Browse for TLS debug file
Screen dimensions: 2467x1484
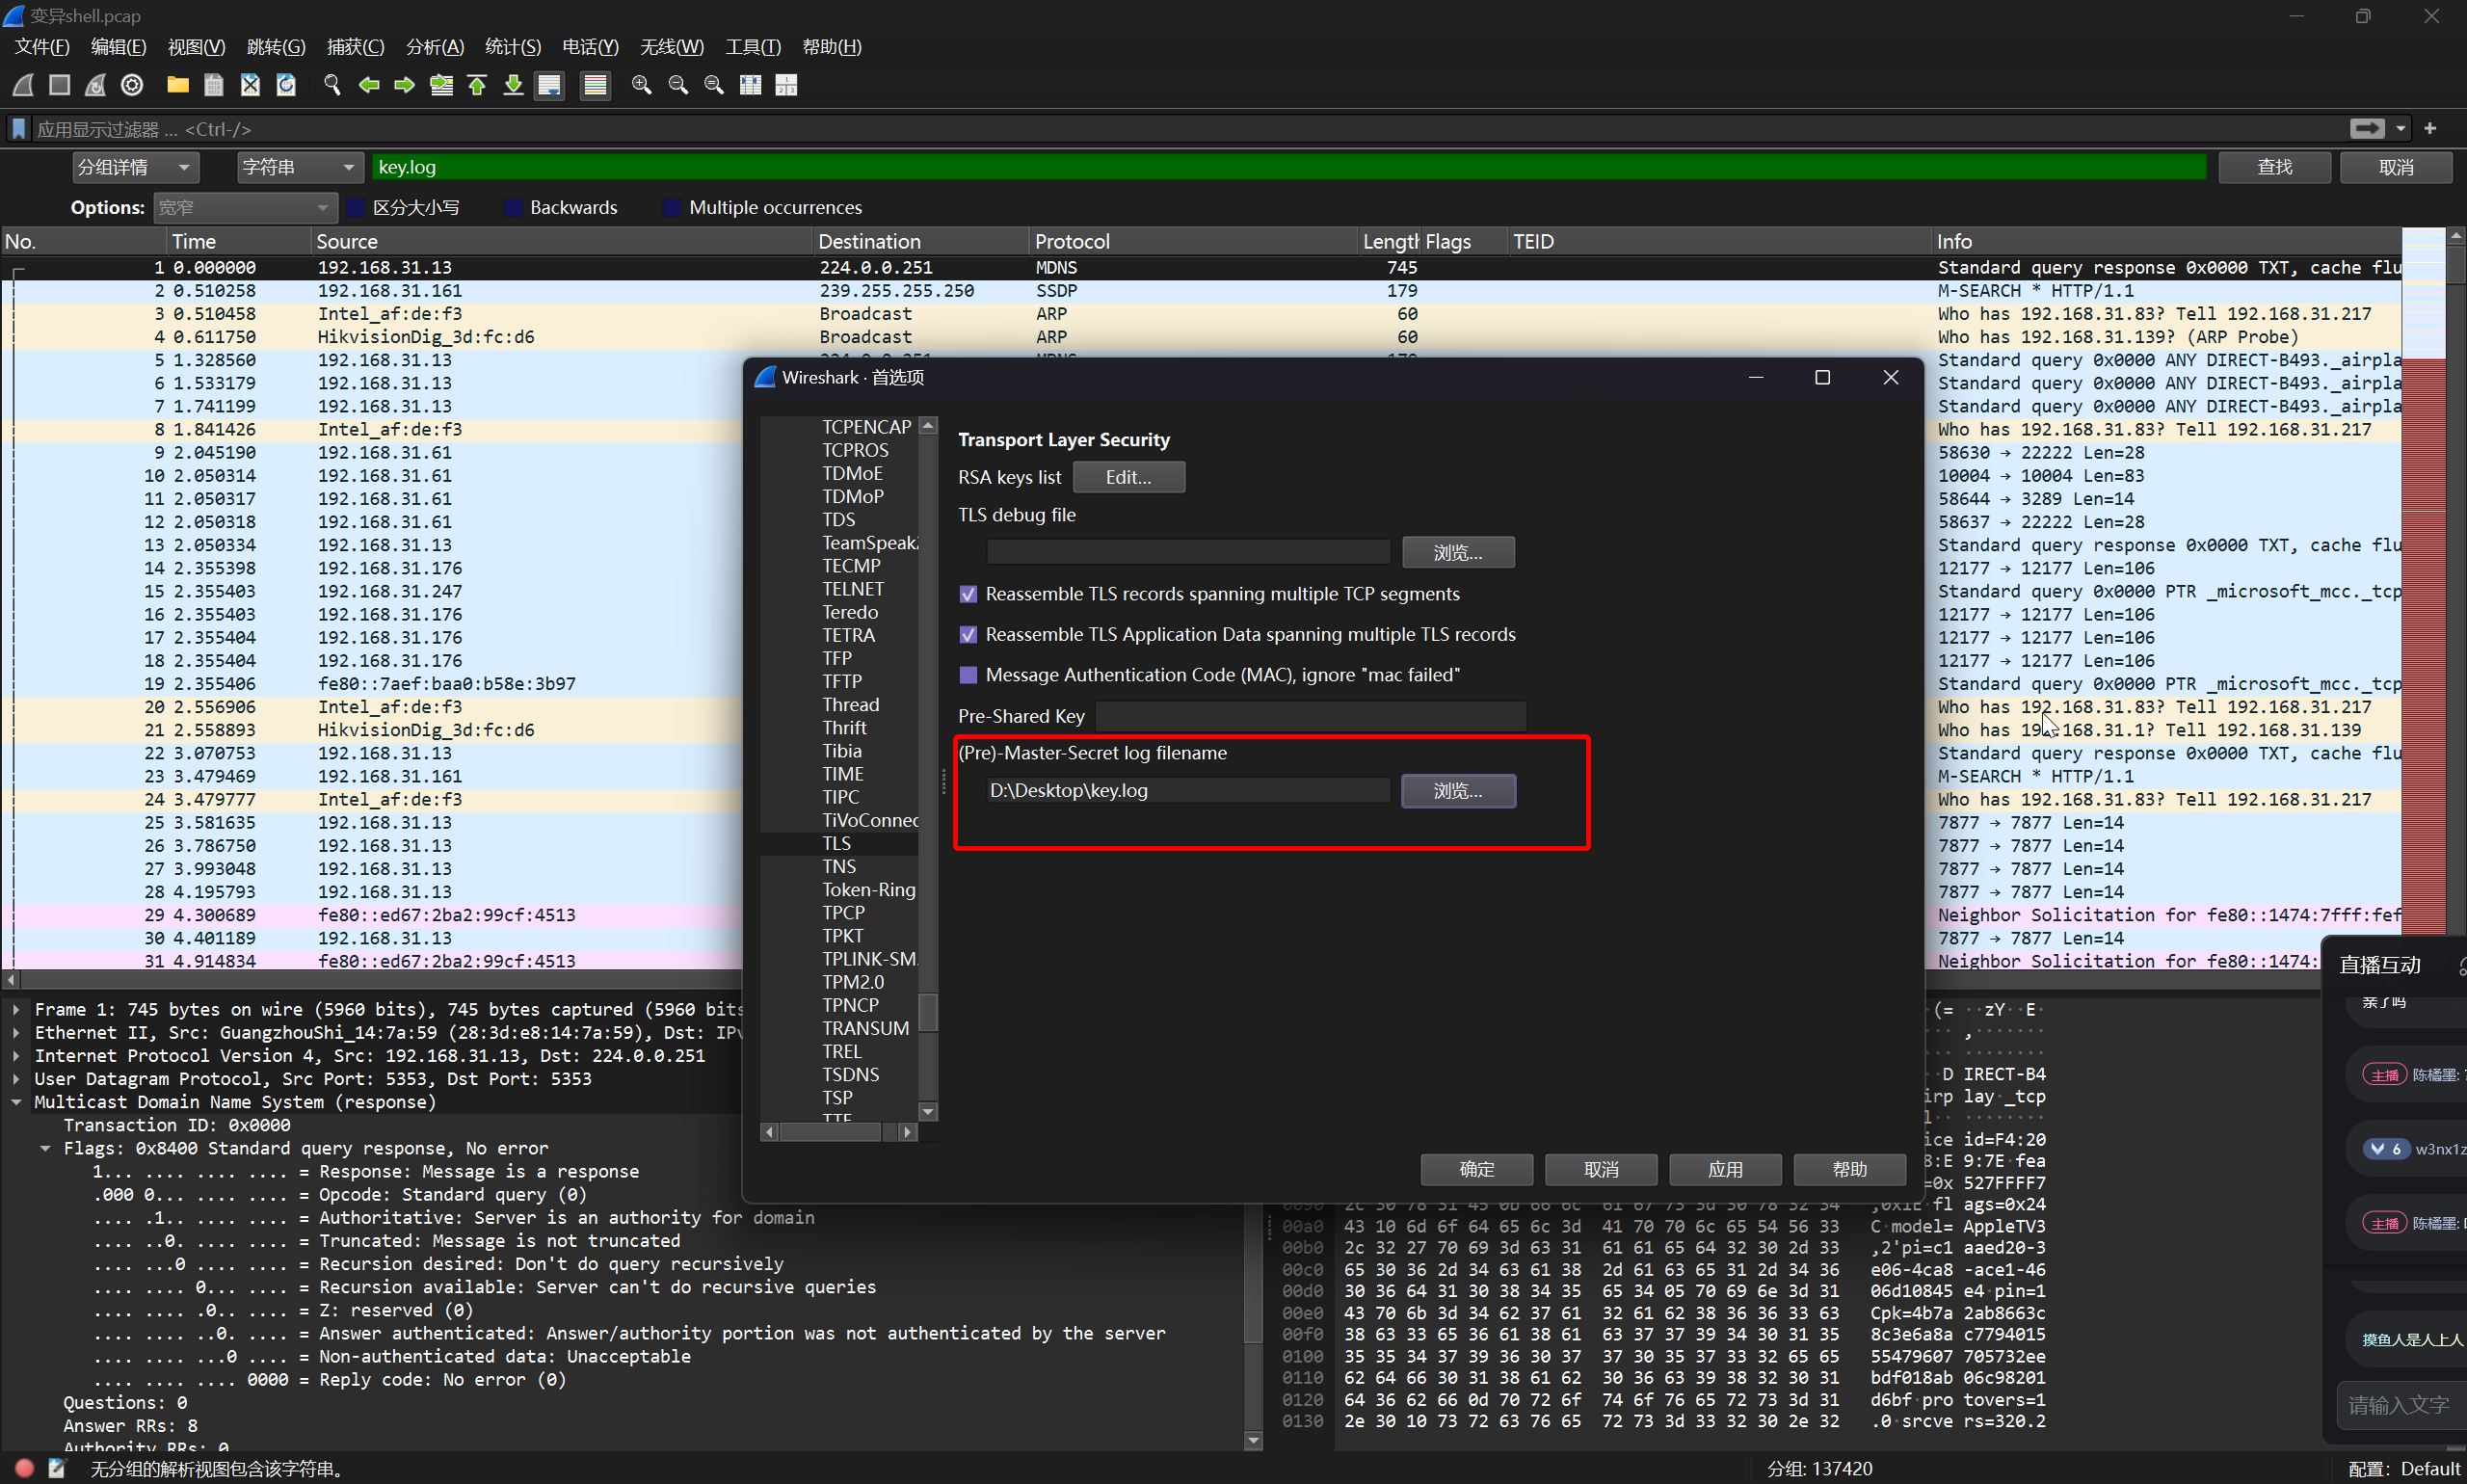(x=1458, y=552)
